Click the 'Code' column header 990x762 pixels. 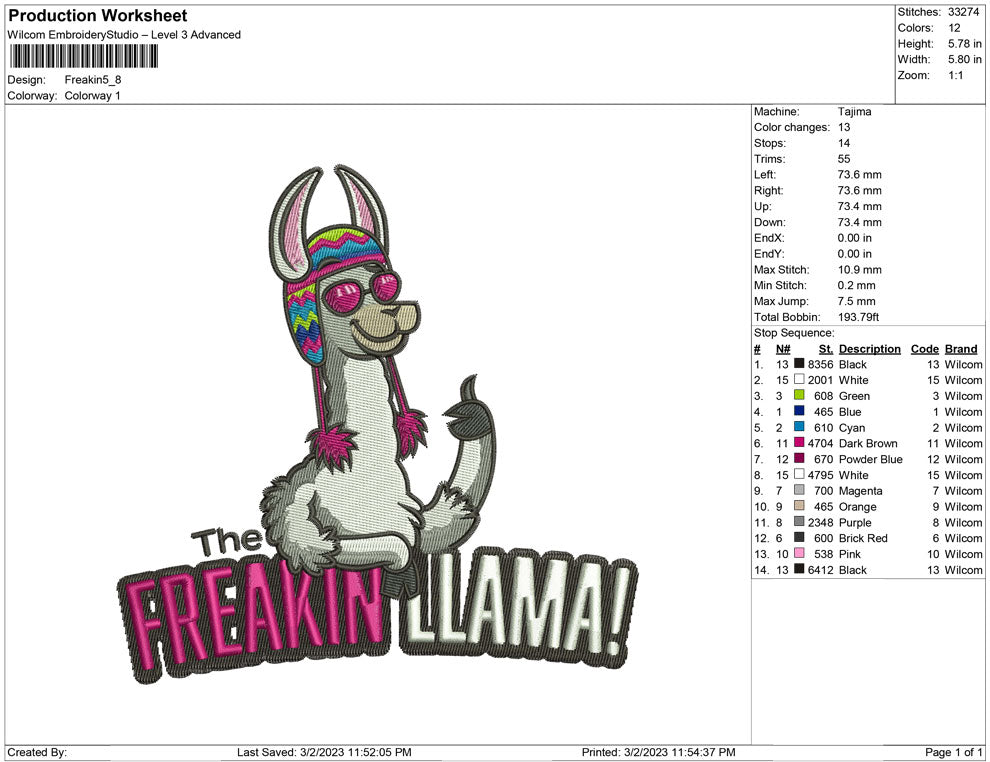click(924, 349)
